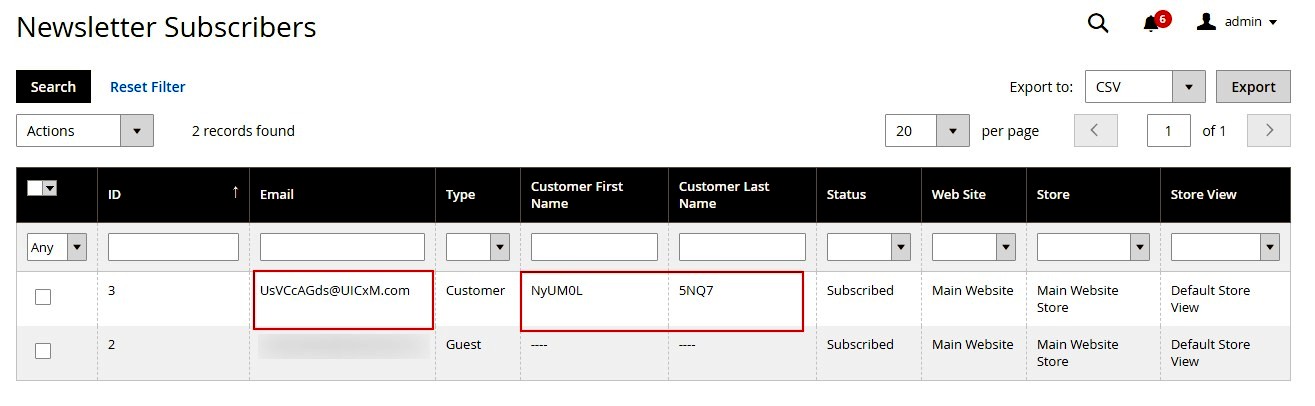The height and width of the screenshot is (406, 1315).
Task: Go to next page arrow
Action: pyautogui.click(x=1269, y=131)
